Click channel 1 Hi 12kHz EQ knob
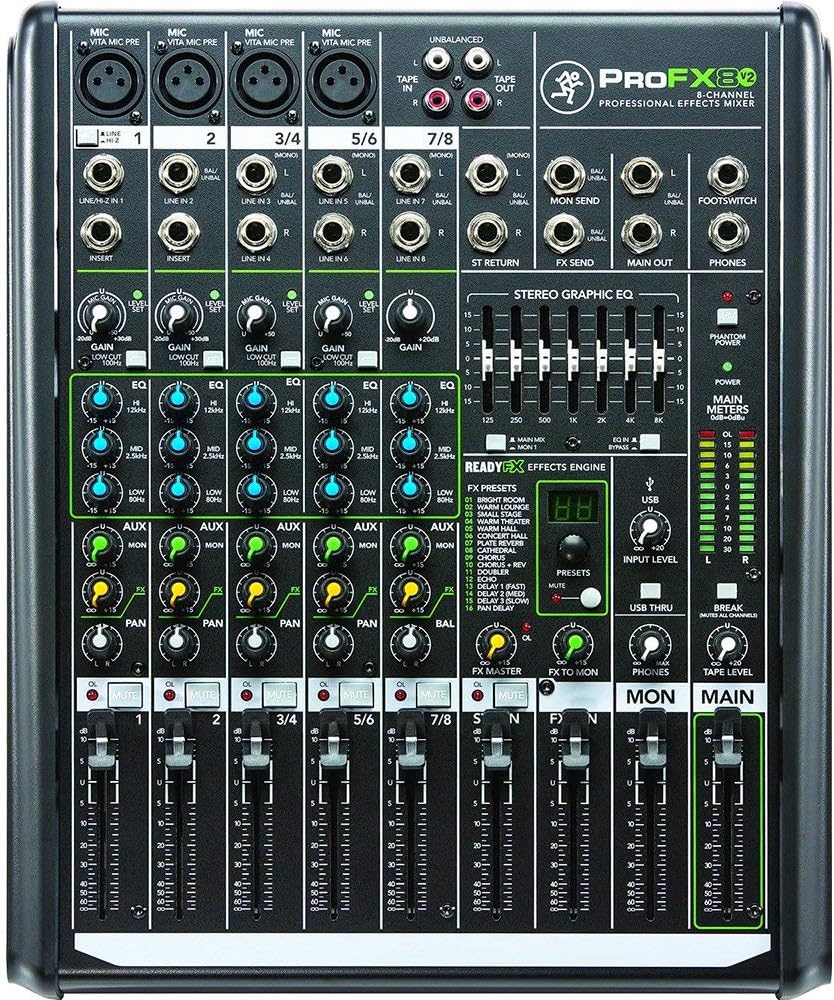The image size is (834, 1000). [x=99, y=399]
